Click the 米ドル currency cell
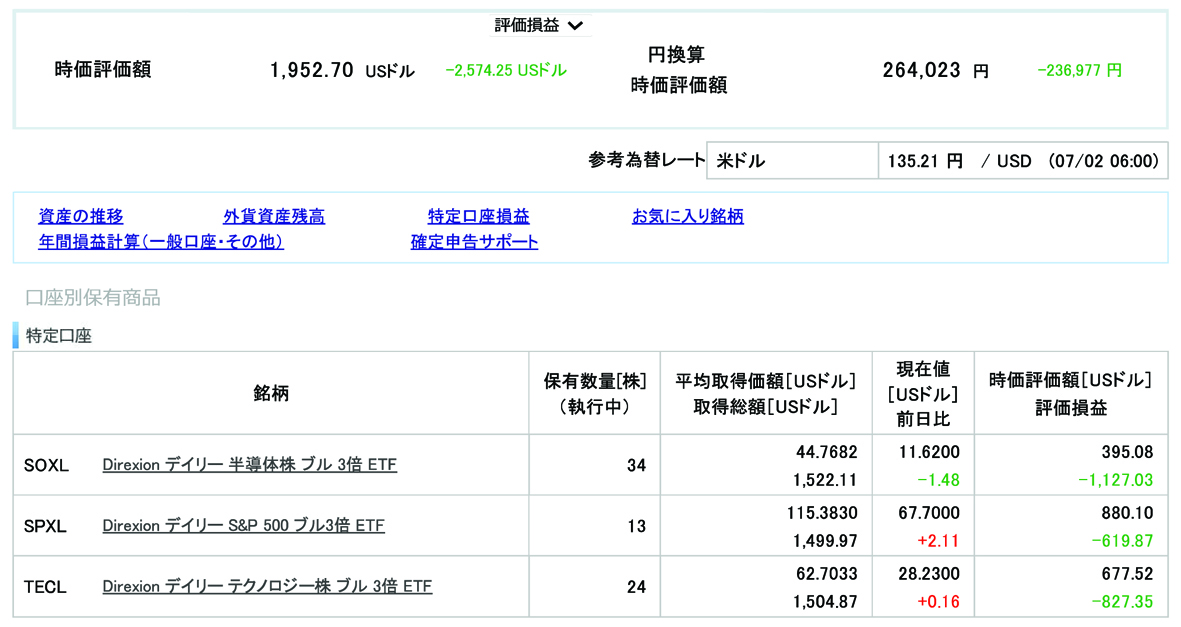The image size is (1181, 627). pos(792,161)
